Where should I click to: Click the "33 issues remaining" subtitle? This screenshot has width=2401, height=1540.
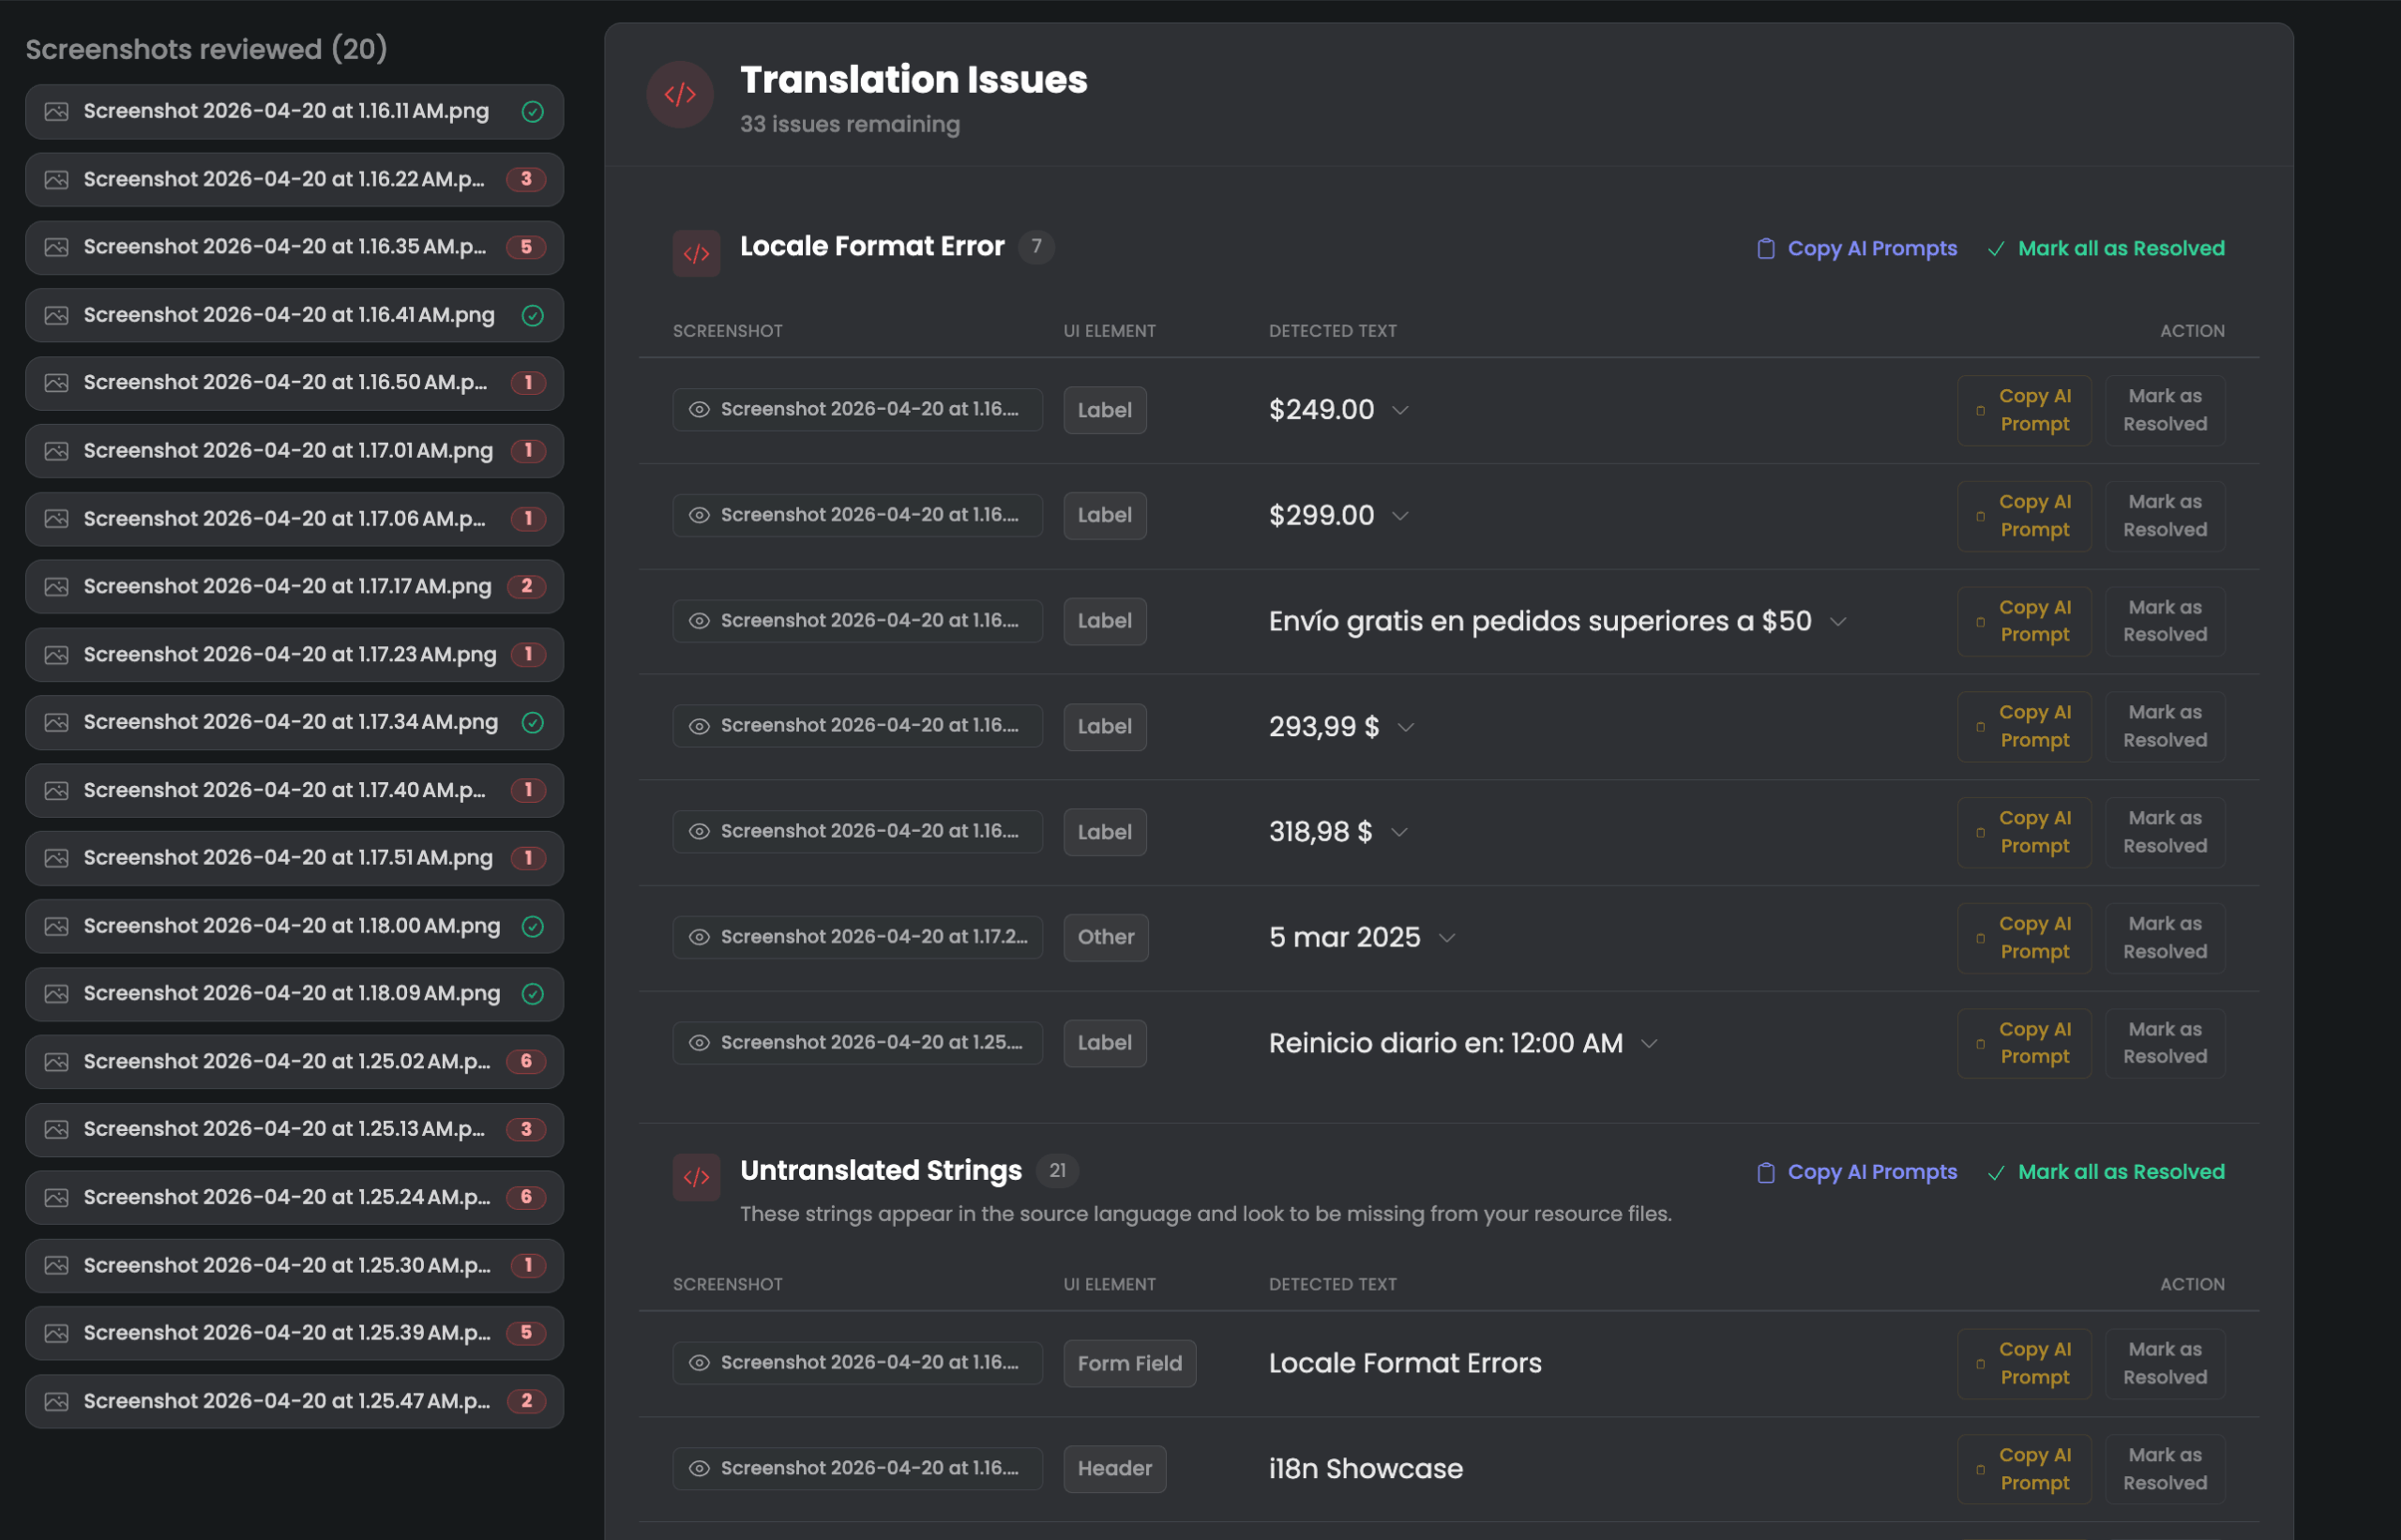(850, 124)
